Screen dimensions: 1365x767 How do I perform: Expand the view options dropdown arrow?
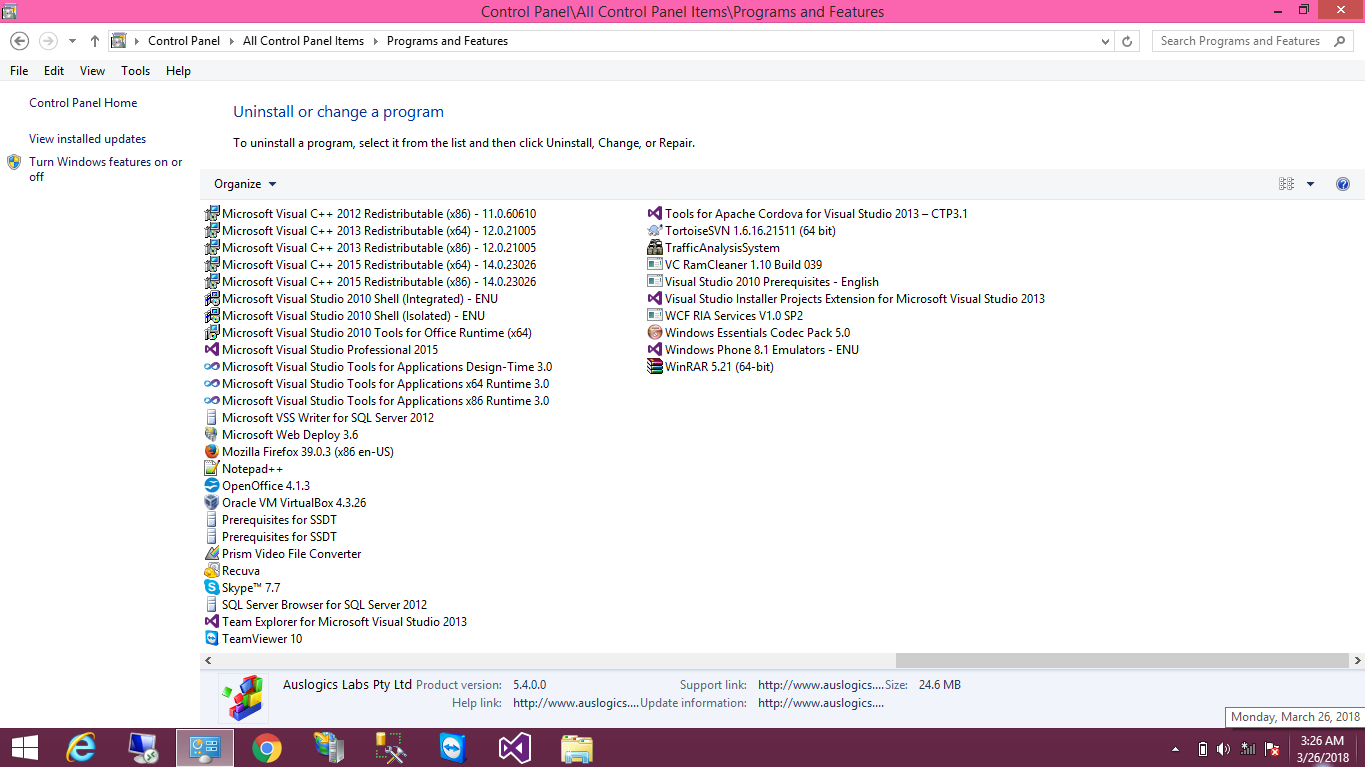coord(1310,184)
